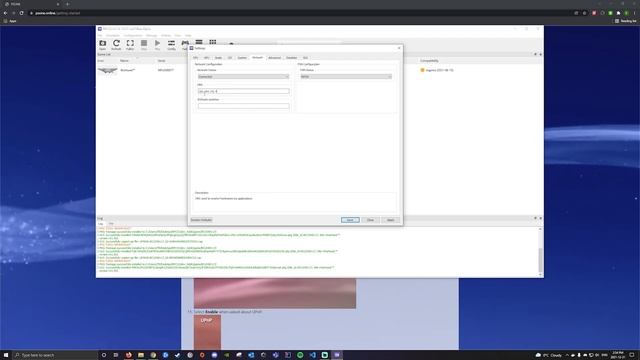Click the IP/Hosts switches input field

coord(243,106)
